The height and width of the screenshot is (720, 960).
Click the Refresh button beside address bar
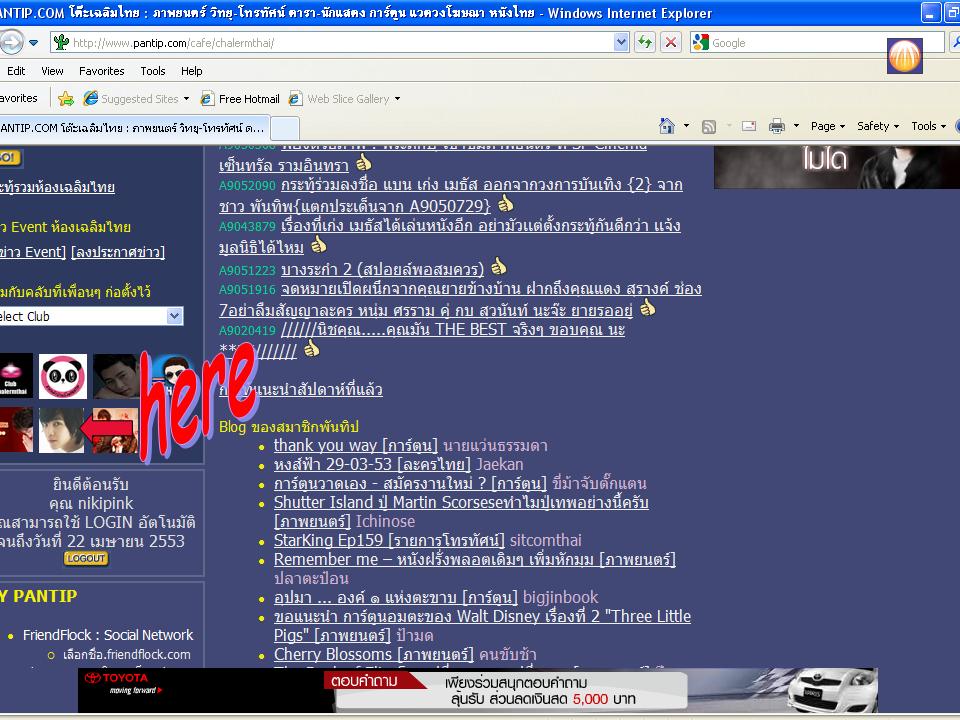click(645, 42)
